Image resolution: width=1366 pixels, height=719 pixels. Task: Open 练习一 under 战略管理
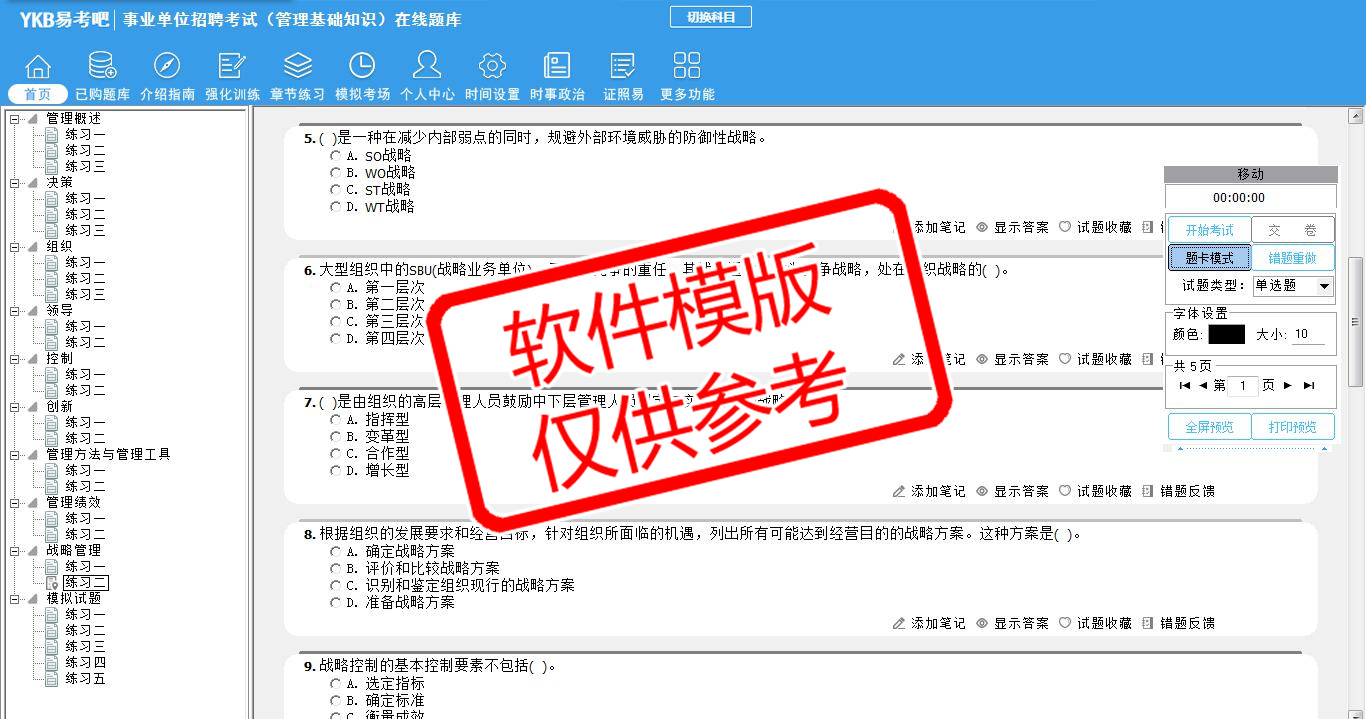pos(85,567)
